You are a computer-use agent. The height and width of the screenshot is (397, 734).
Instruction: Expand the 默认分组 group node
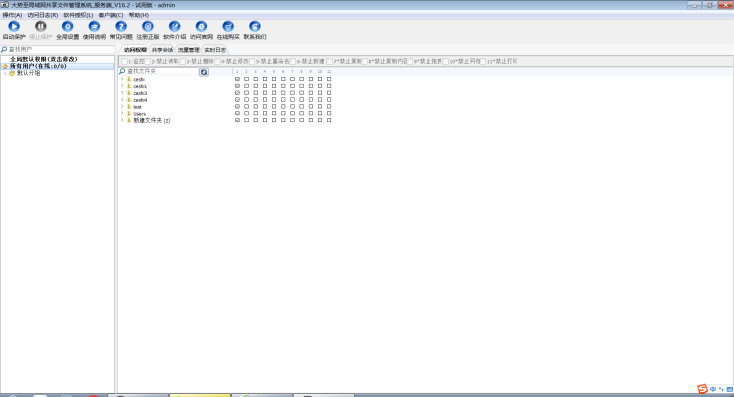[x=5, y=73]
